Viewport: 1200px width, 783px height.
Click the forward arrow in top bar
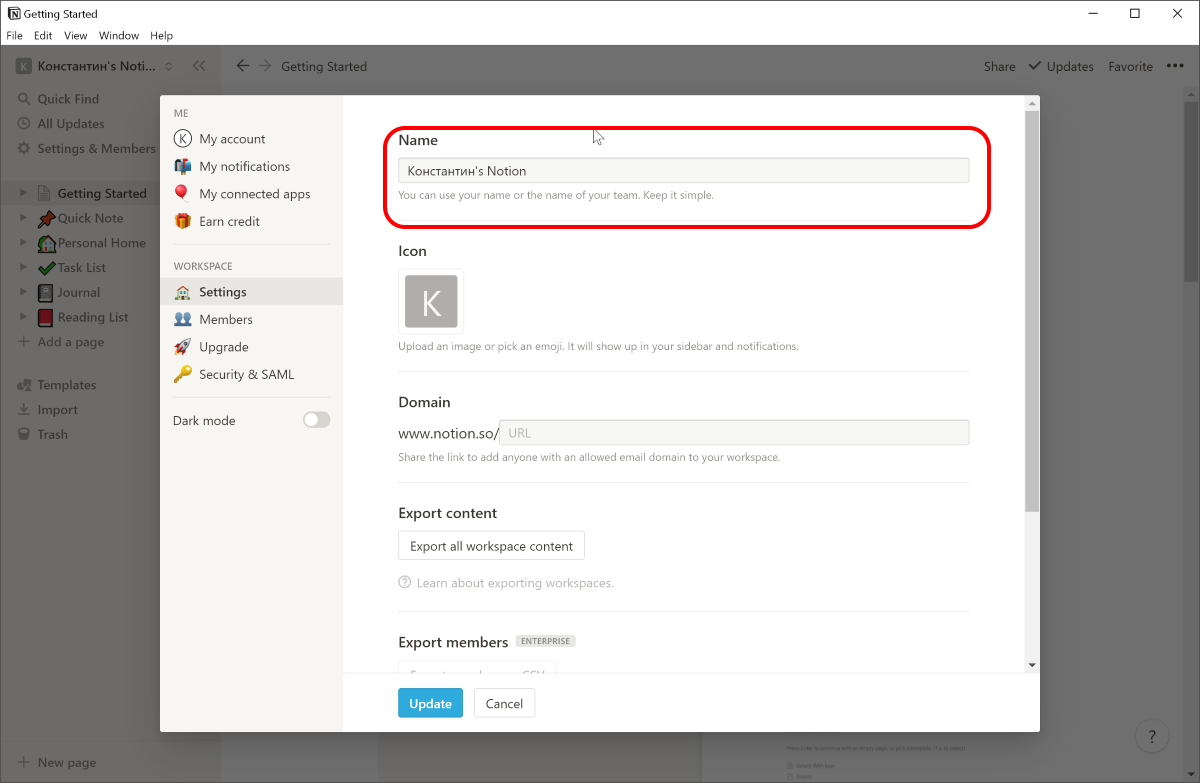(x=265, y=66)
